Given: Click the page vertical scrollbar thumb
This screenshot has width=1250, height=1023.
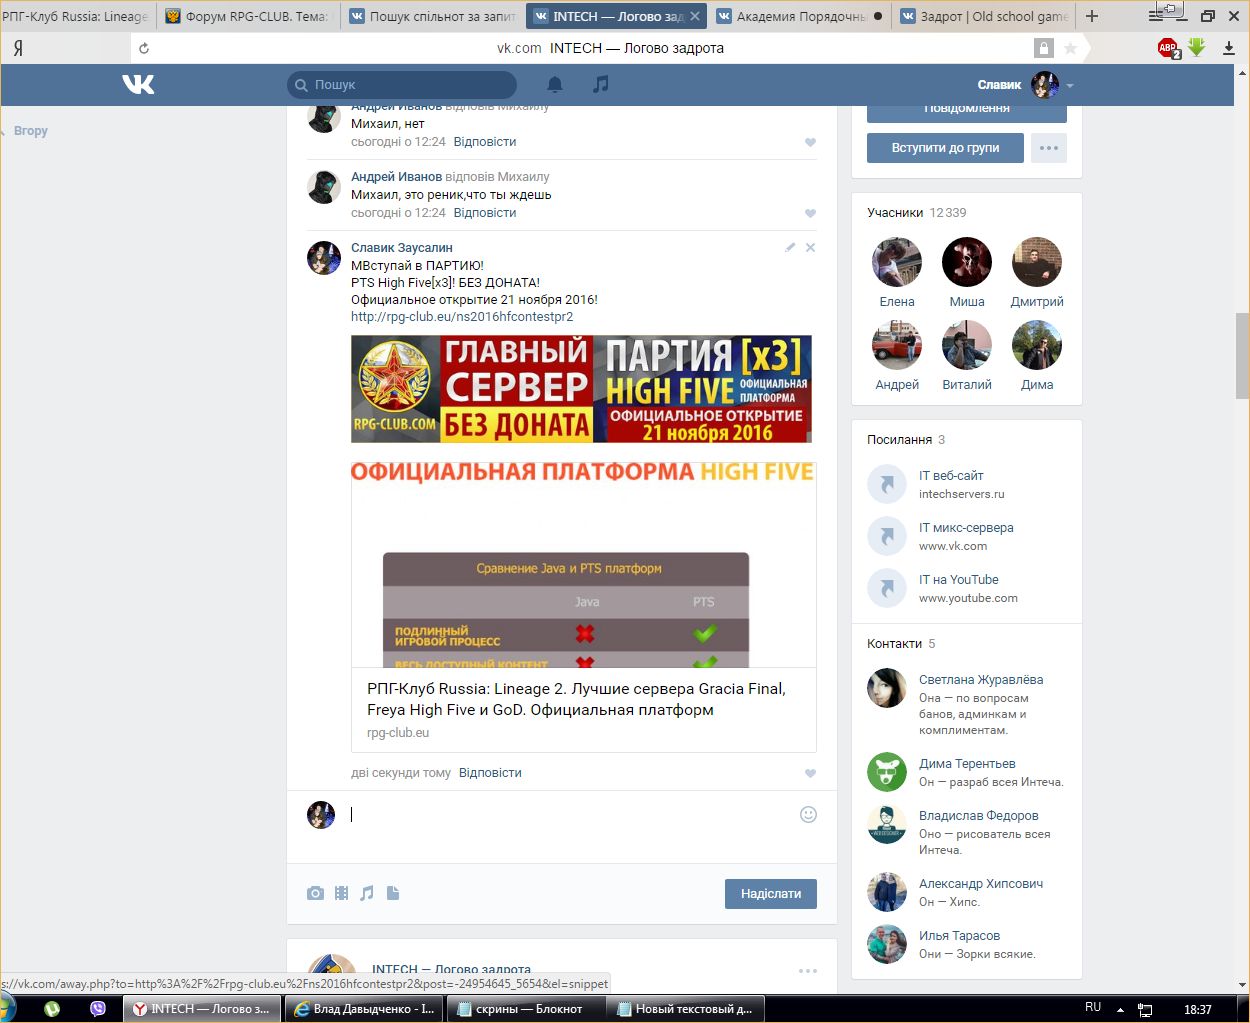Looking at the screenshot, I should tap(1242, 355).
